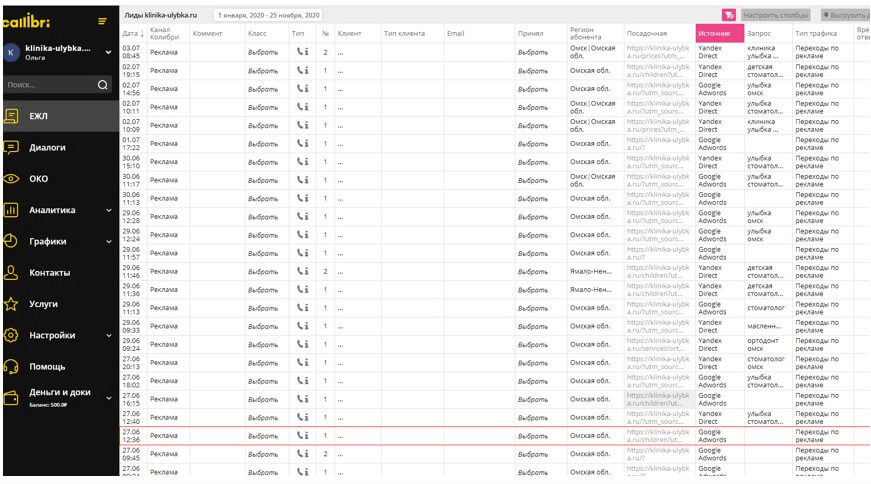Screen dimensions: 871x484
Task: Click the search magnifier icon in sidebar
Action: pyautogui.click(x=103, y=84)
